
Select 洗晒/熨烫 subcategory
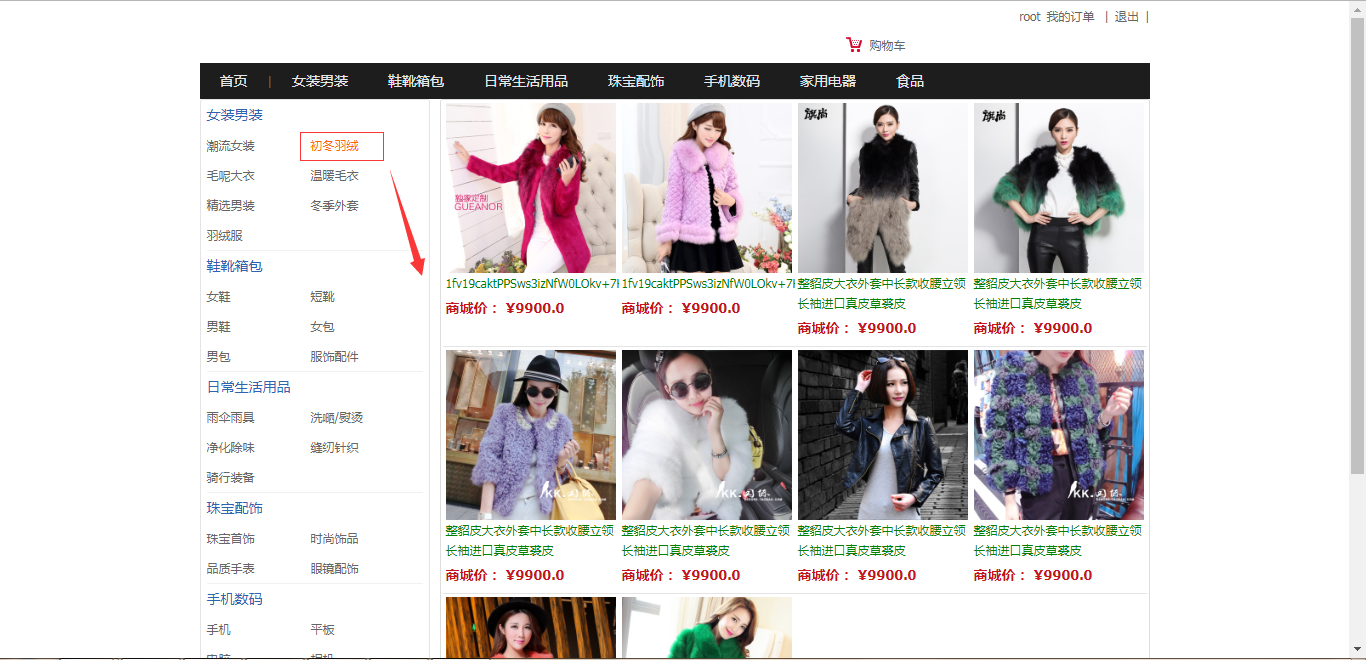pyautogui.click(x=337, y=418)
